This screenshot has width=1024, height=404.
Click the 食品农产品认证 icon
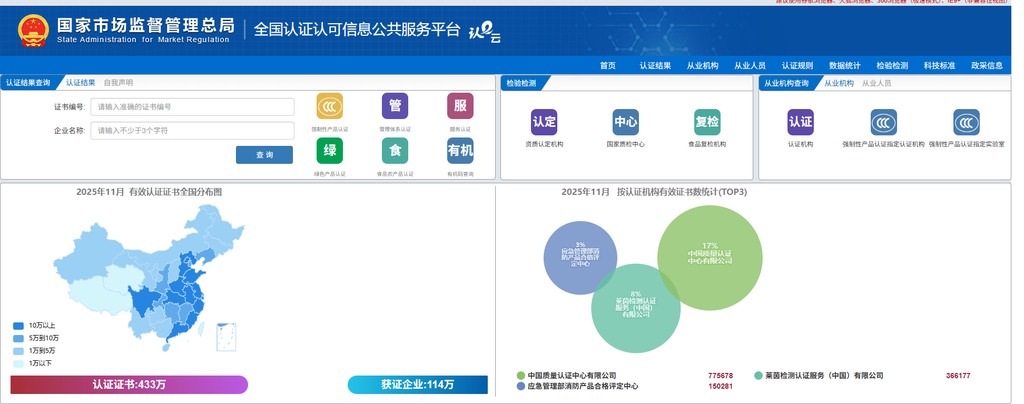[x=395, y=151]
